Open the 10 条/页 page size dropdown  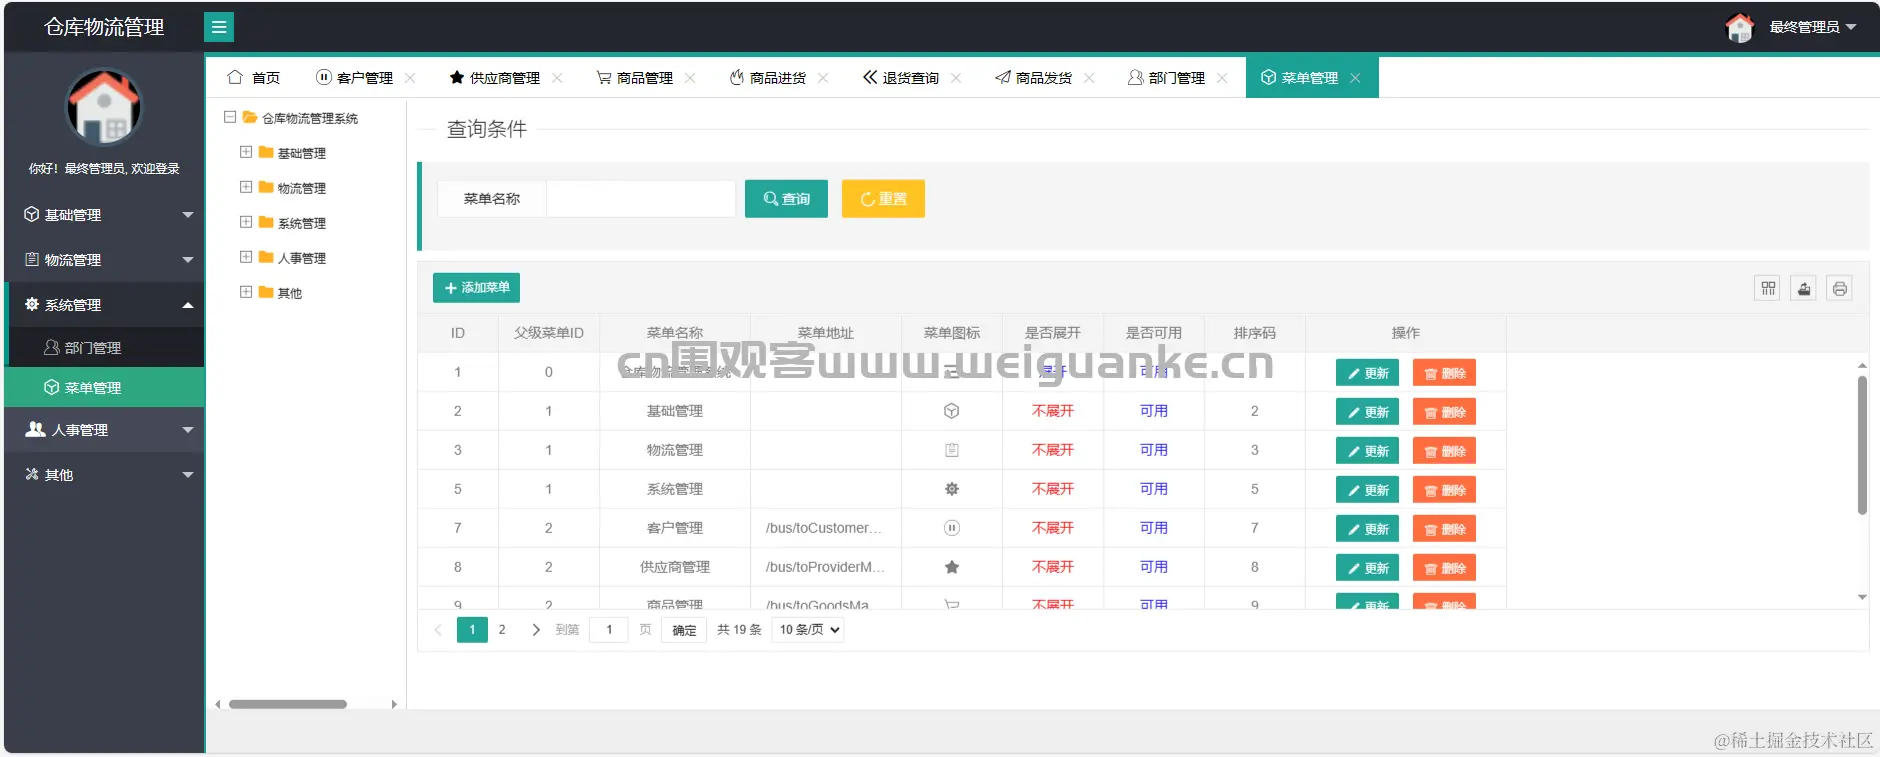808,630
